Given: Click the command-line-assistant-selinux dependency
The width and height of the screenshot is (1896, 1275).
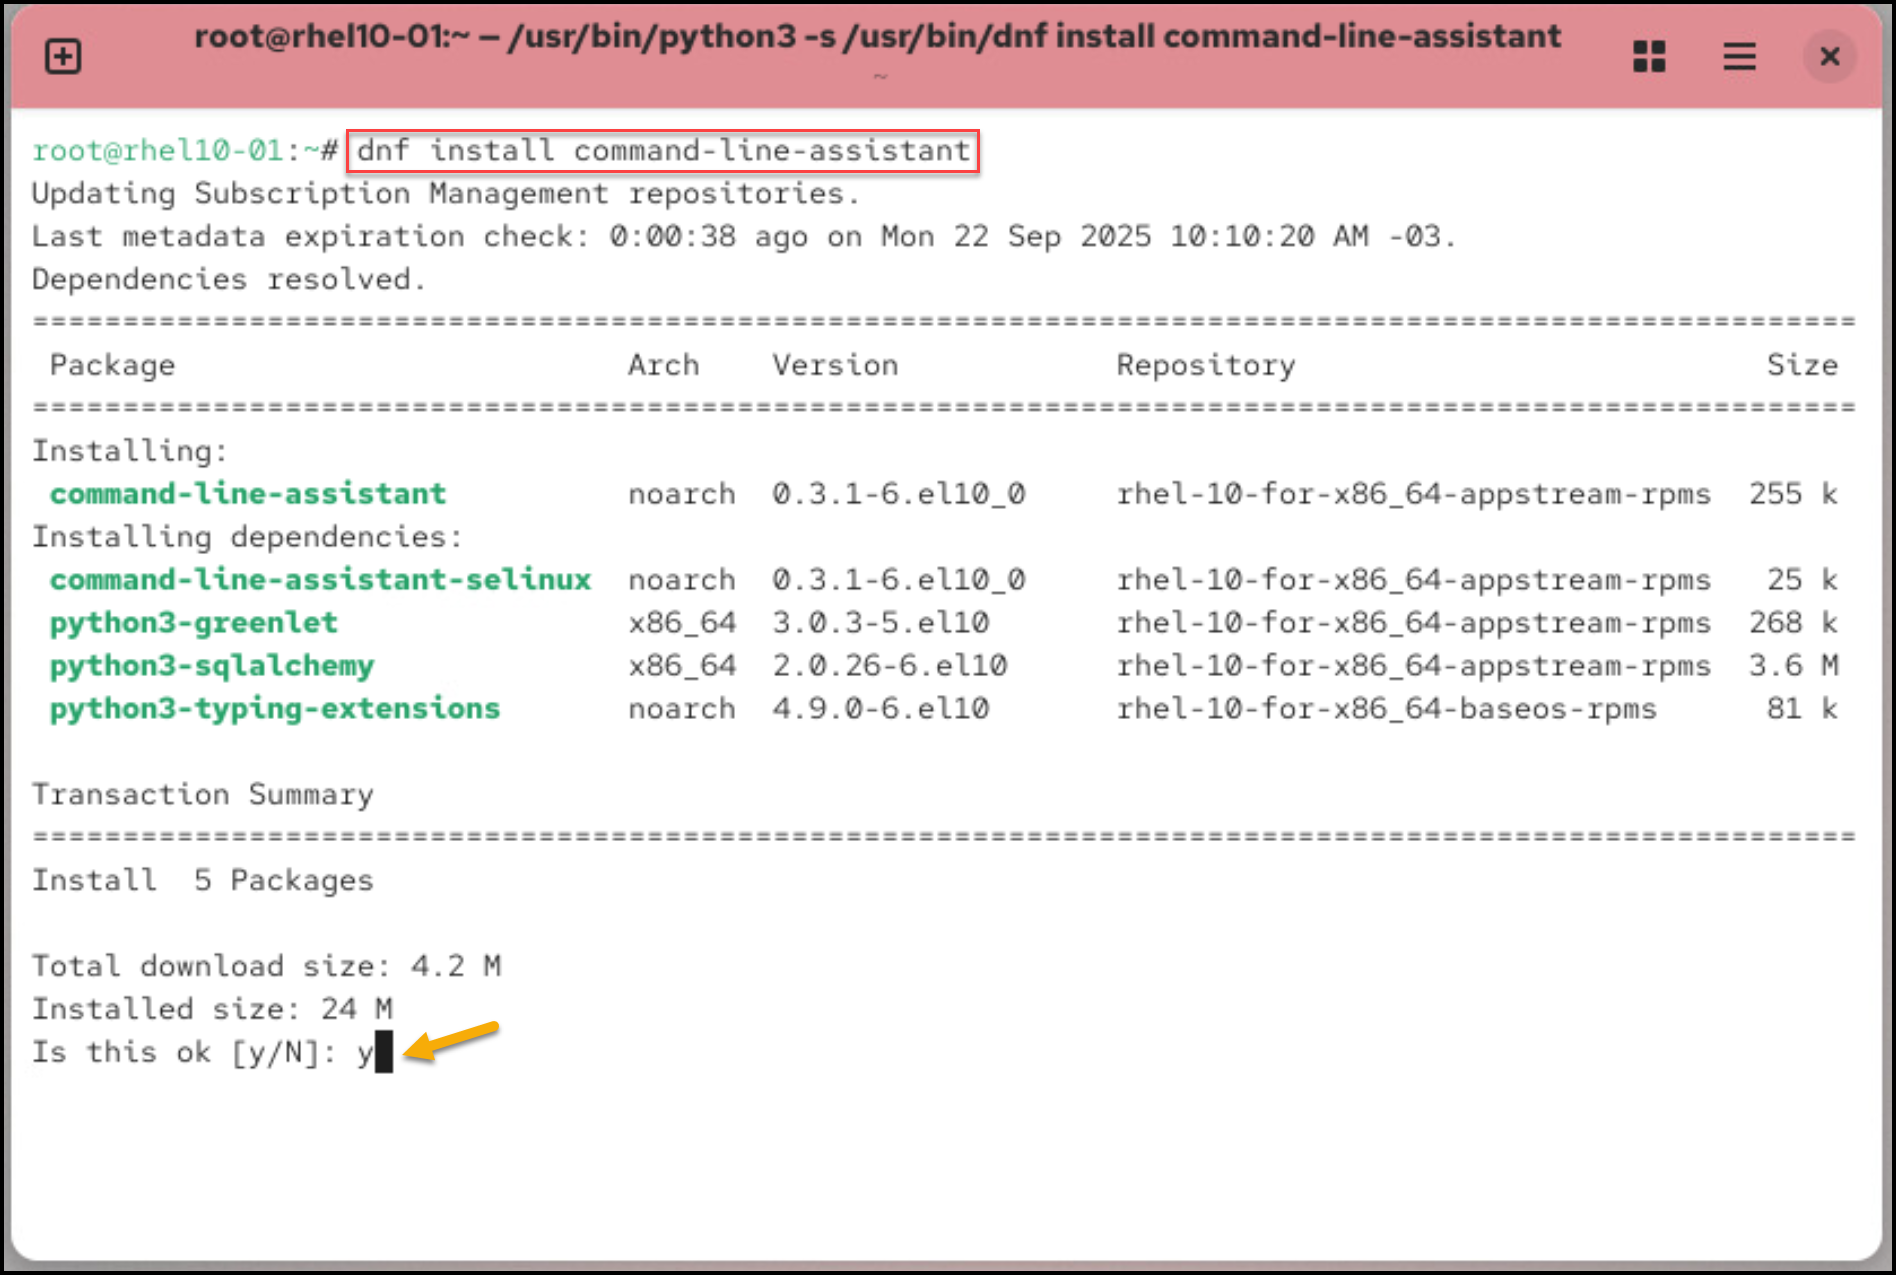Looking at the screenshot, I should point(320,579).
